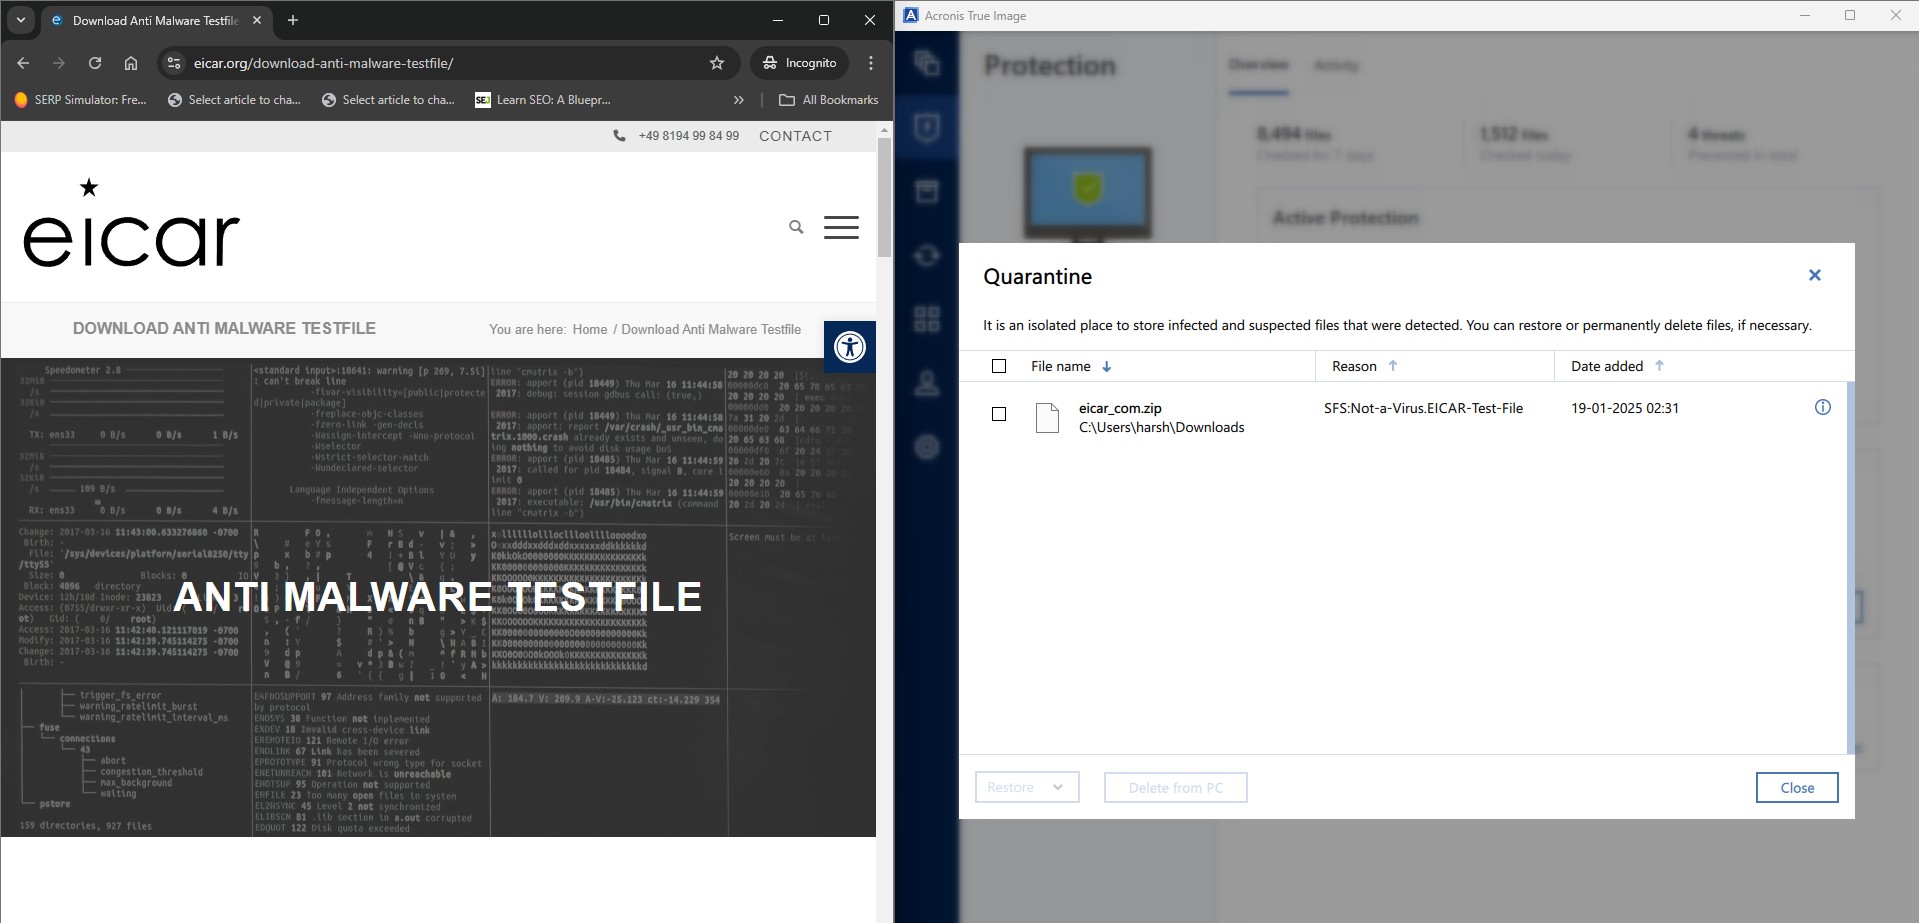The width and height of the screenshot is (1919, 923).
Task: Open Chrome home page icon
Action: [x=131, y=63]
